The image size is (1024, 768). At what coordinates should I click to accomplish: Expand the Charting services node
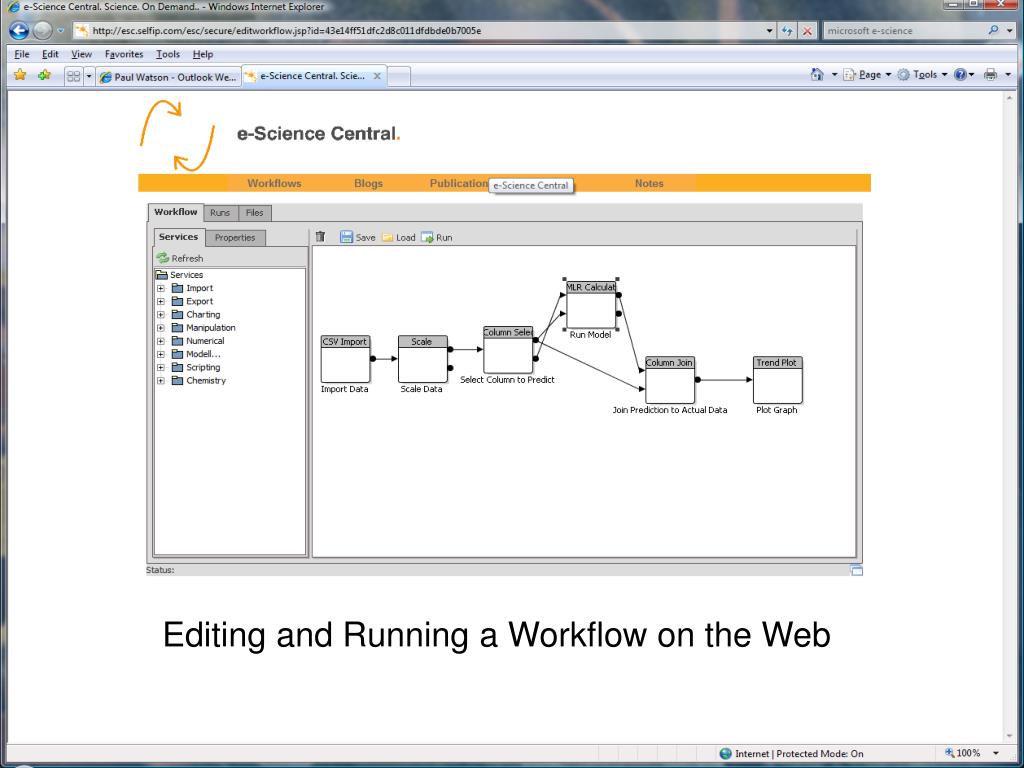(x=161, y=314)
